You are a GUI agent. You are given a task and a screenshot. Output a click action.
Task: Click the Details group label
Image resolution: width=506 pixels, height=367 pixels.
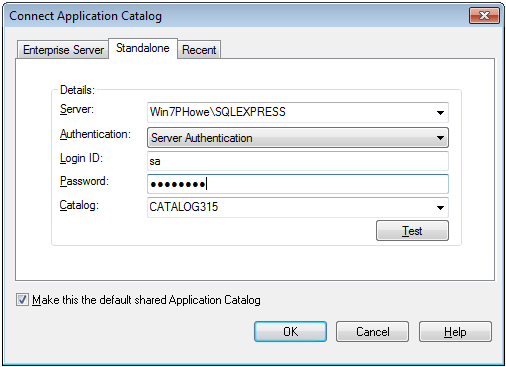[x=77, y=90]
